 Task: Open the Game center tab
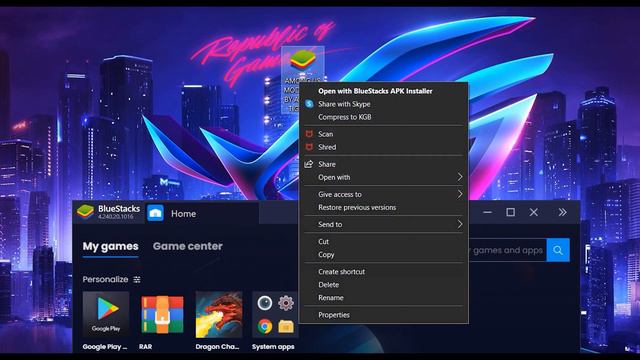(x=188, y=246)
